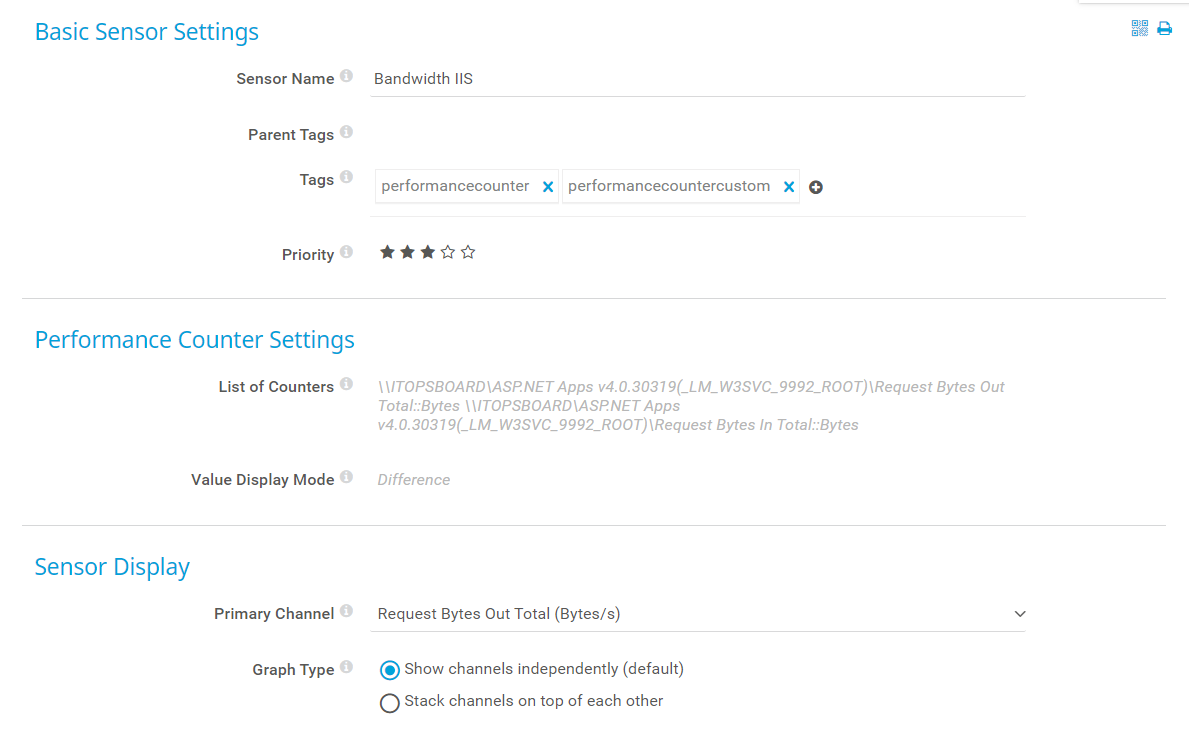
Task: Select Show channels independently option
Action: [x=390, y=670]
